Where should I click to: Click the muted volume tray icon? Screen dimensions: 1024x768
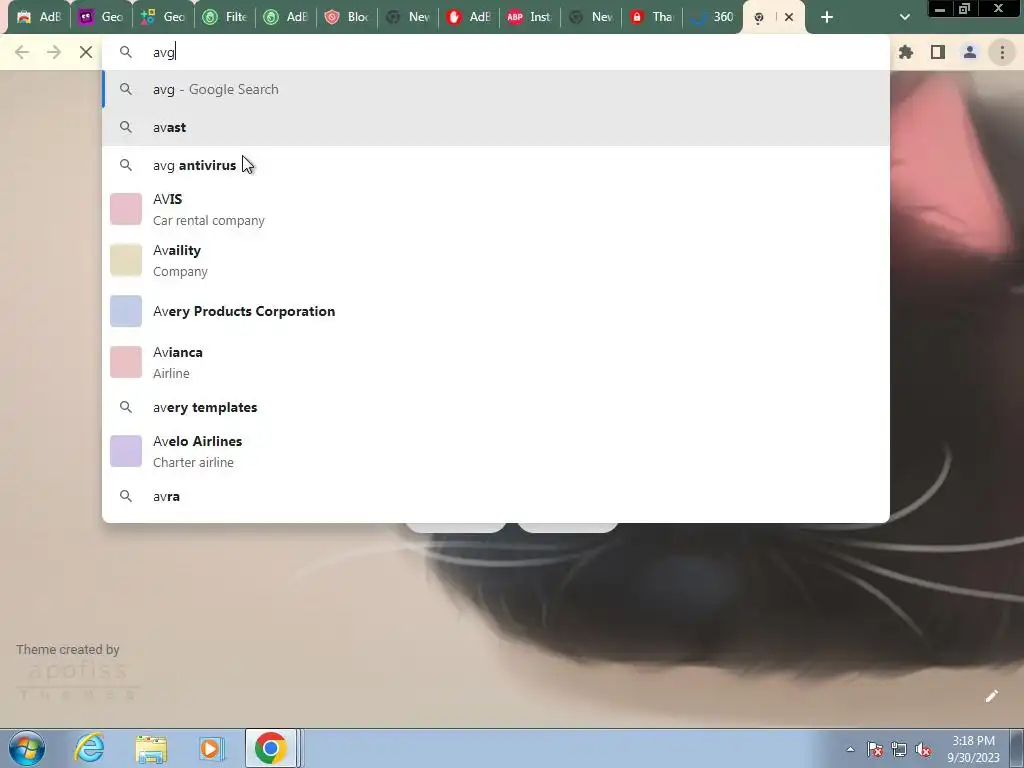tap(923, 749)
